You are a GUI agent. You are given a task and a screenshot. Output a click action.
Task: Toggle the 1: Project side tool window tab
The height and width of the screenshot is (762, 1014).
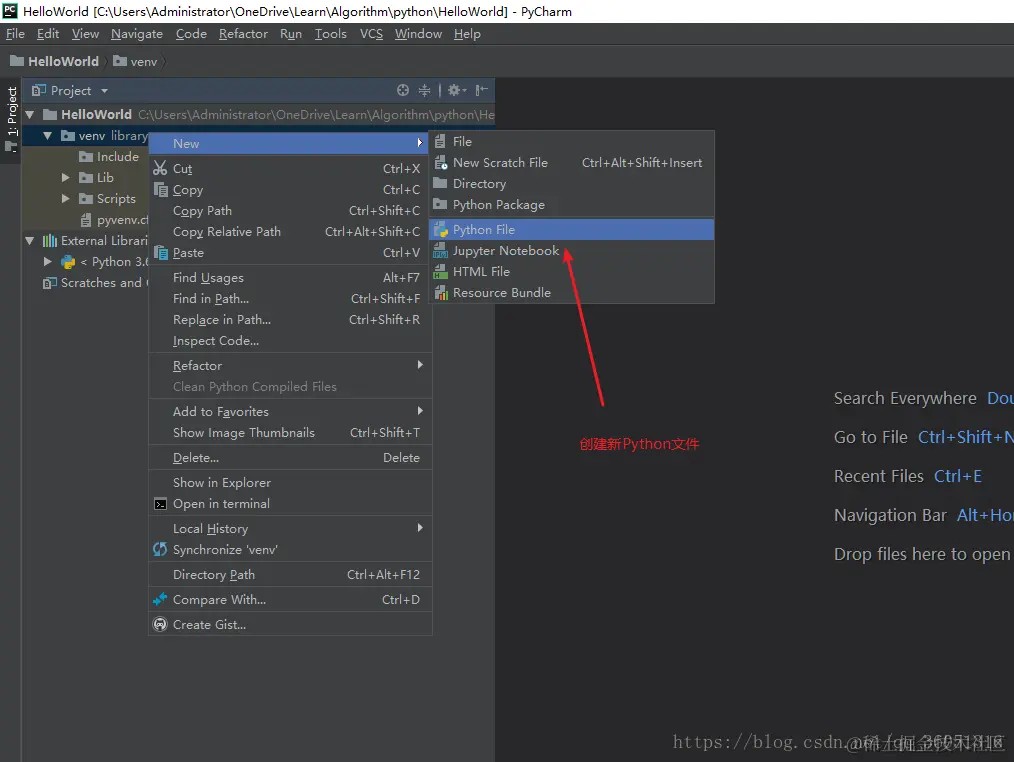(x=11, y=120)
